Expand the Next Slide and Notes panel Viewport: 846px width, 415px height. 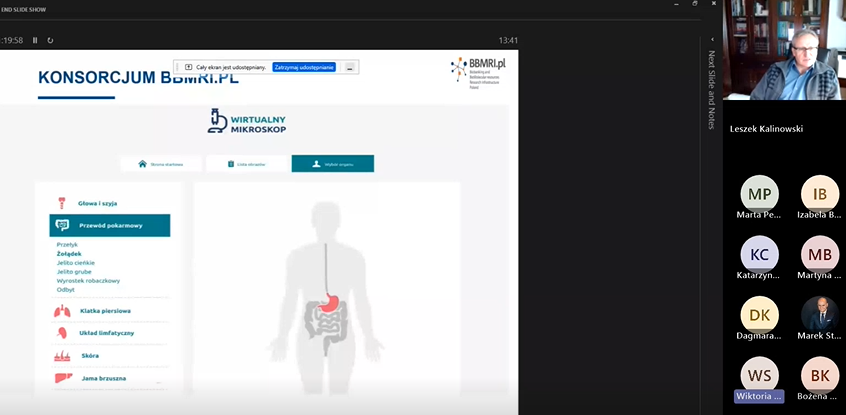[711, 90]
